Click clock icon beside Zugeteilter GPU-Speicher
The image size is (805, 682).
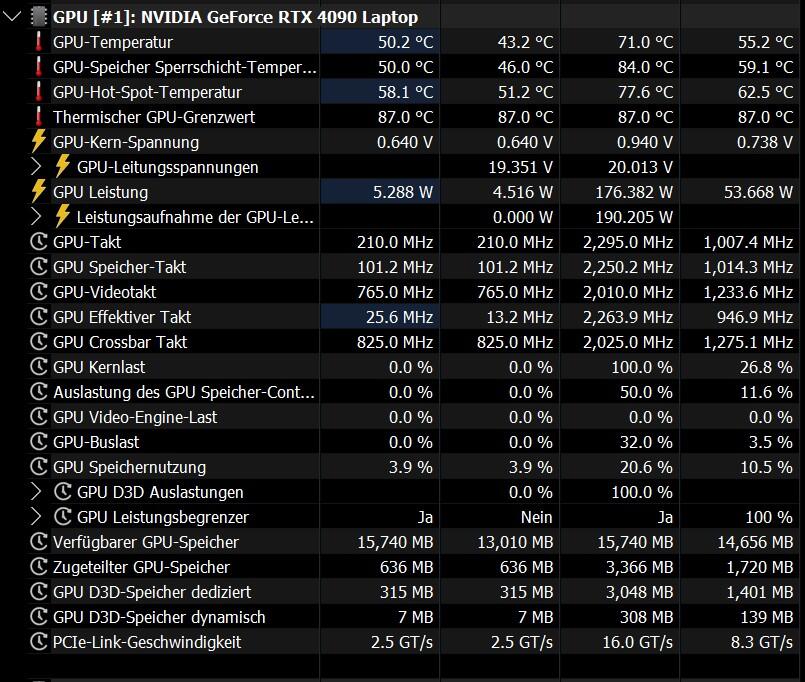coord(39,567)
